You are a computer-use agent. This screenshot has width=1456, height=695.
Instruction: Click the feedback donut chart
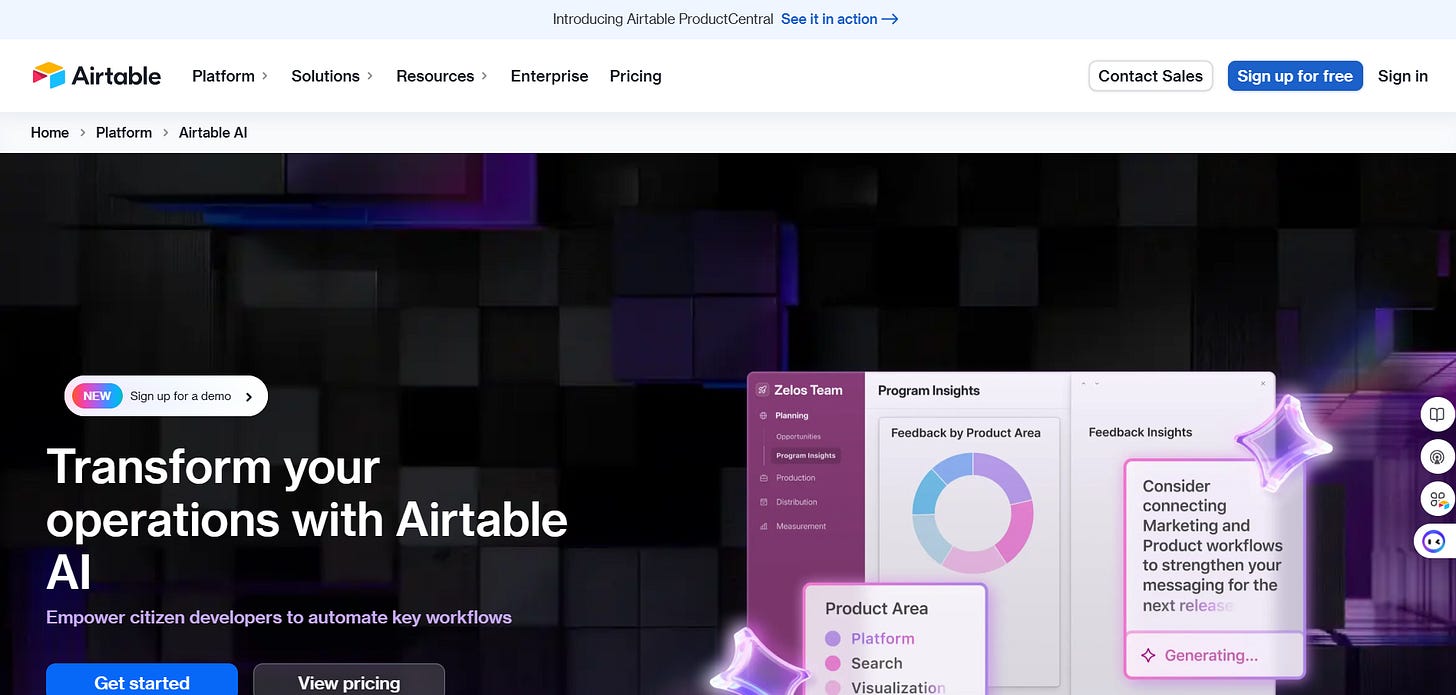pyautogui.click(x=973, y=513)
